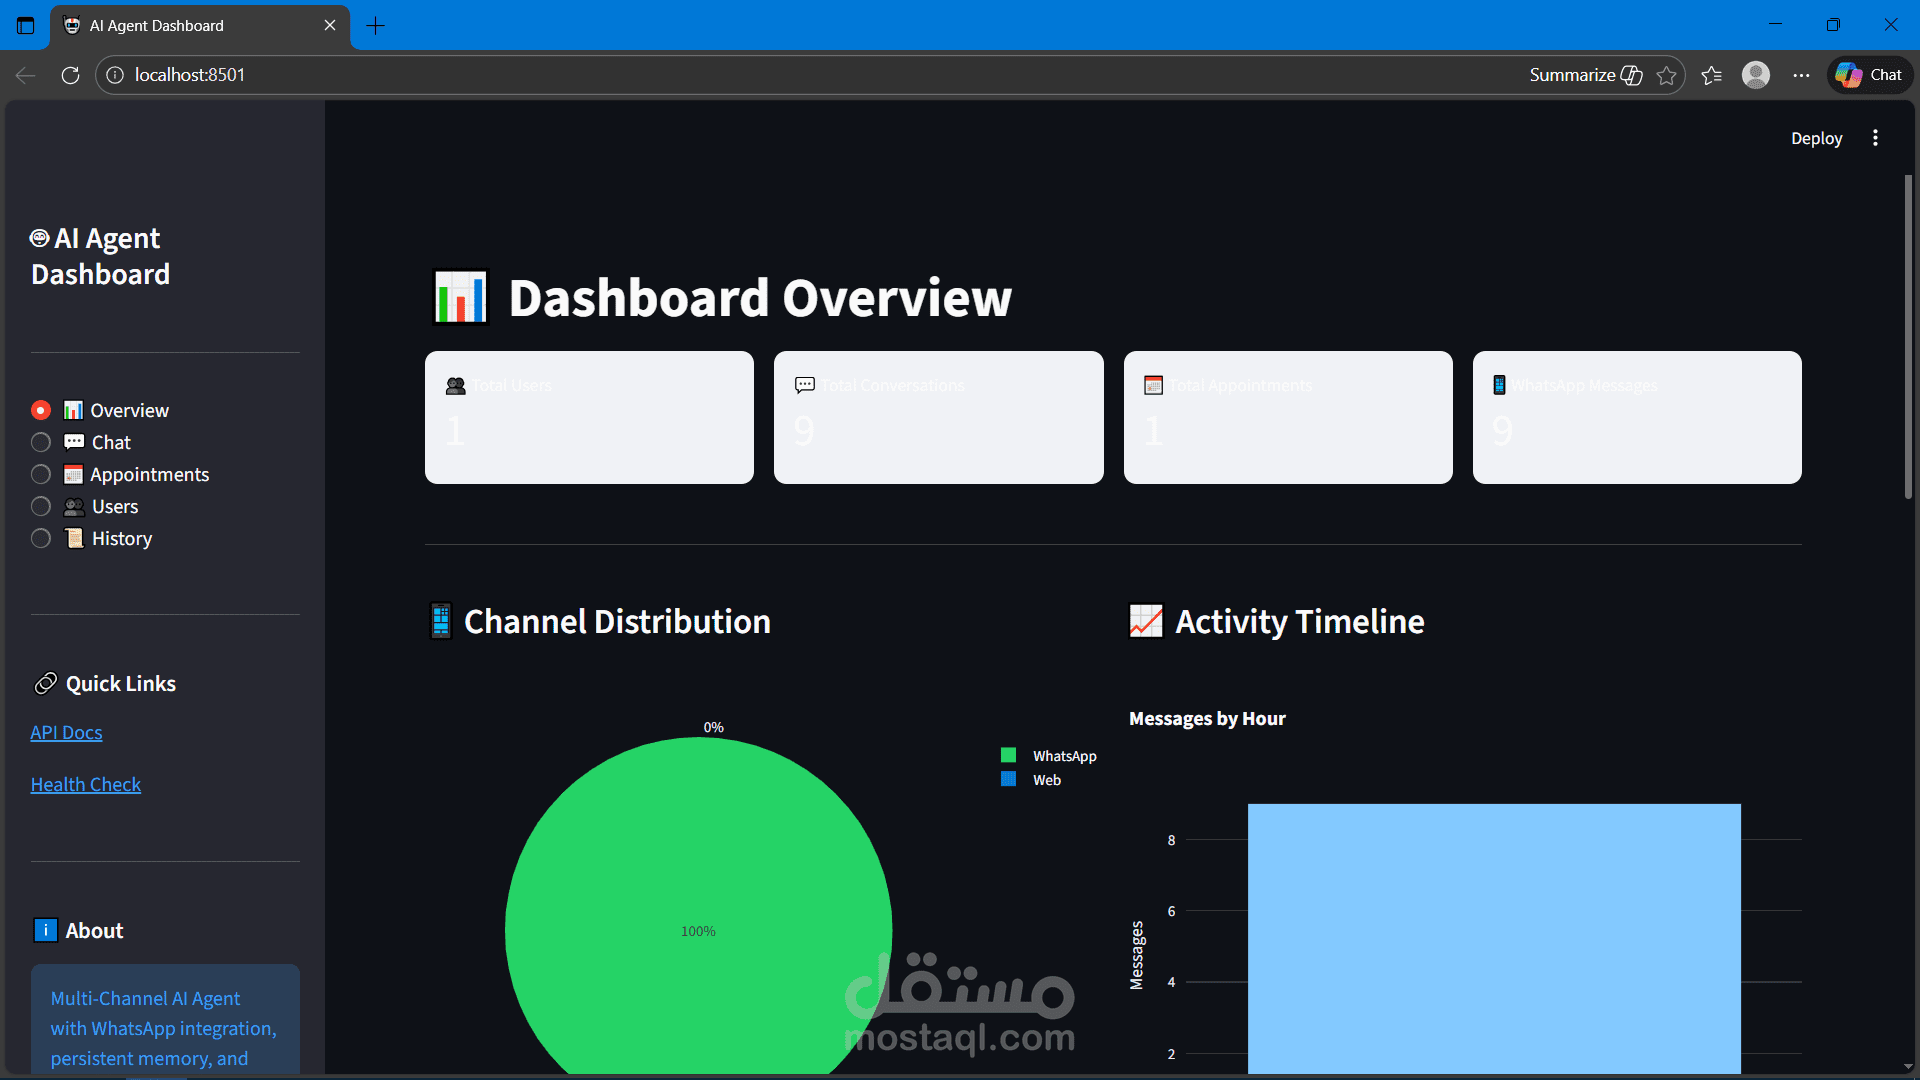
Task: Click the people icon beside Users
Action: tap(74, 506)
